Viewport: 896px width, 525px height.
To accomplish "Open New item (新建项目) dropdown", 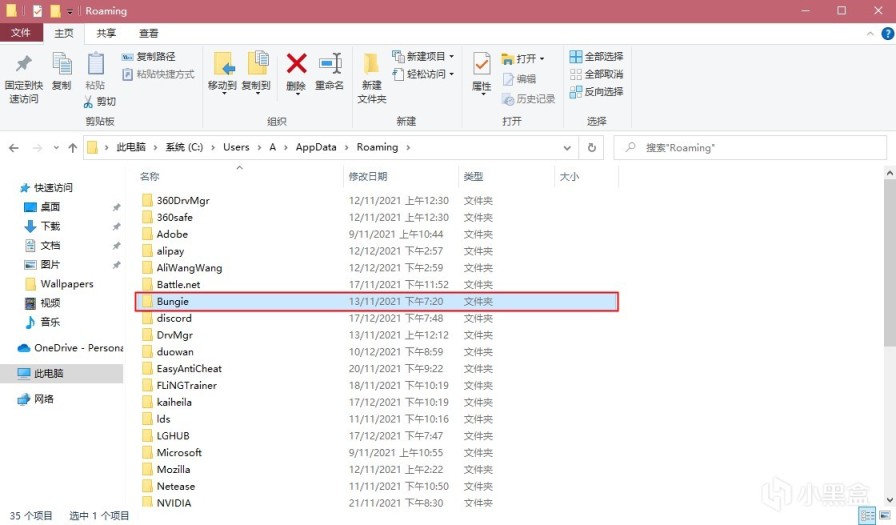I will (423, 56).
